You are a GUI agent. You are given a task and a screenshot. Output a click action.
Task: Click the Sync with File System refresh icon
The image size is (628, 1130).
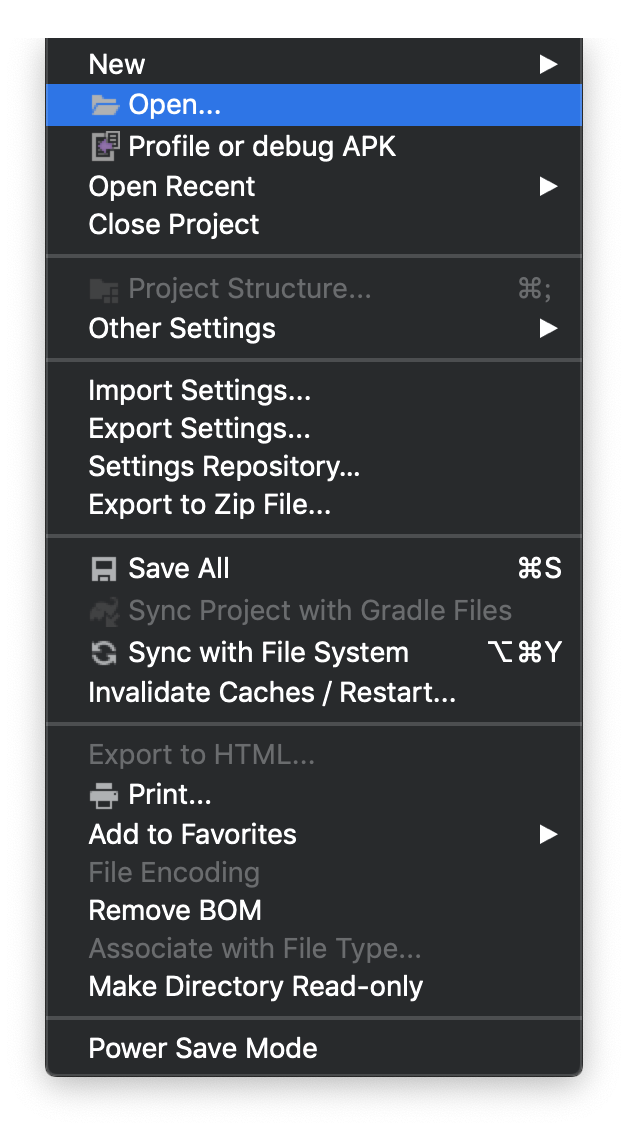tap(104, 653)
